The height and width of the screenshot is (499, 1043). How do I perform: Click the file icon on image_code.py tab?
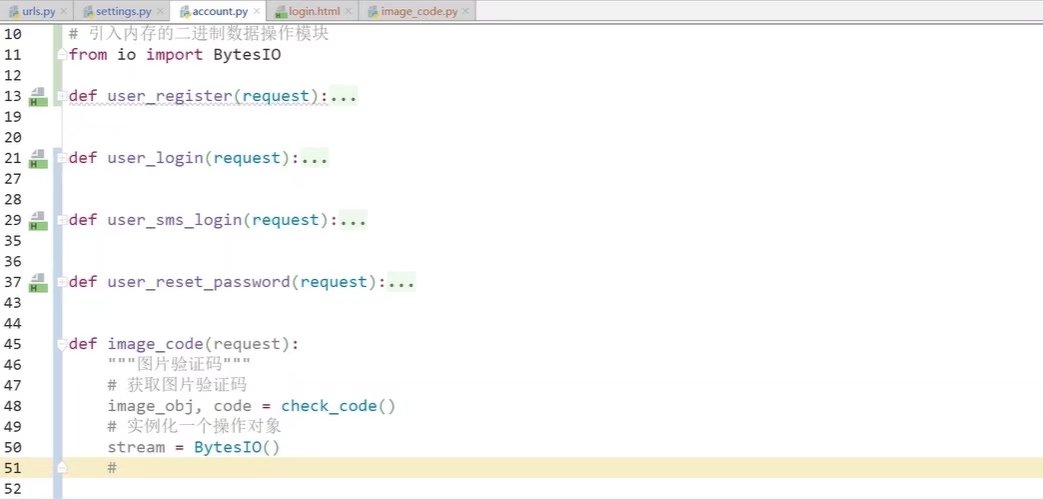coord(373,11)
